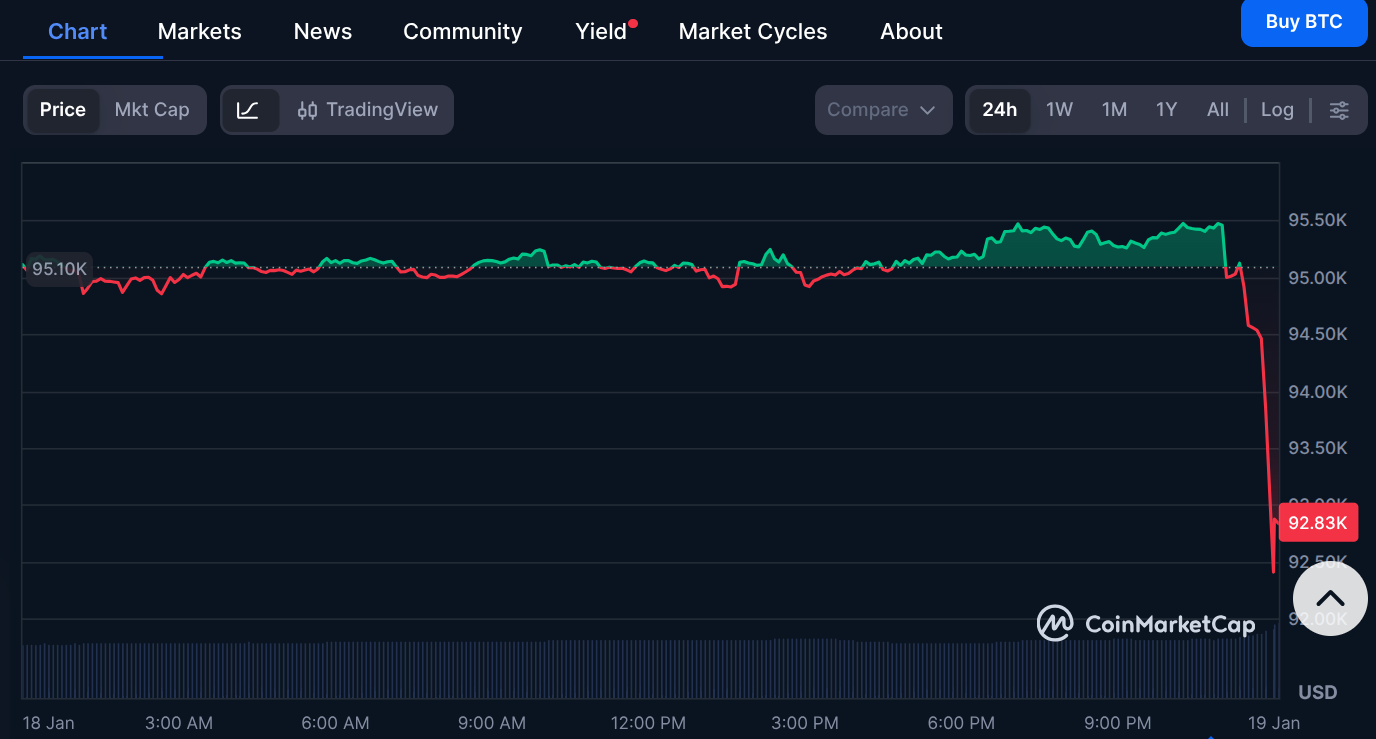This screenshot has height=739, width=1376.
Task: Click the 19 Jan date label
Action: [1274, 723]
